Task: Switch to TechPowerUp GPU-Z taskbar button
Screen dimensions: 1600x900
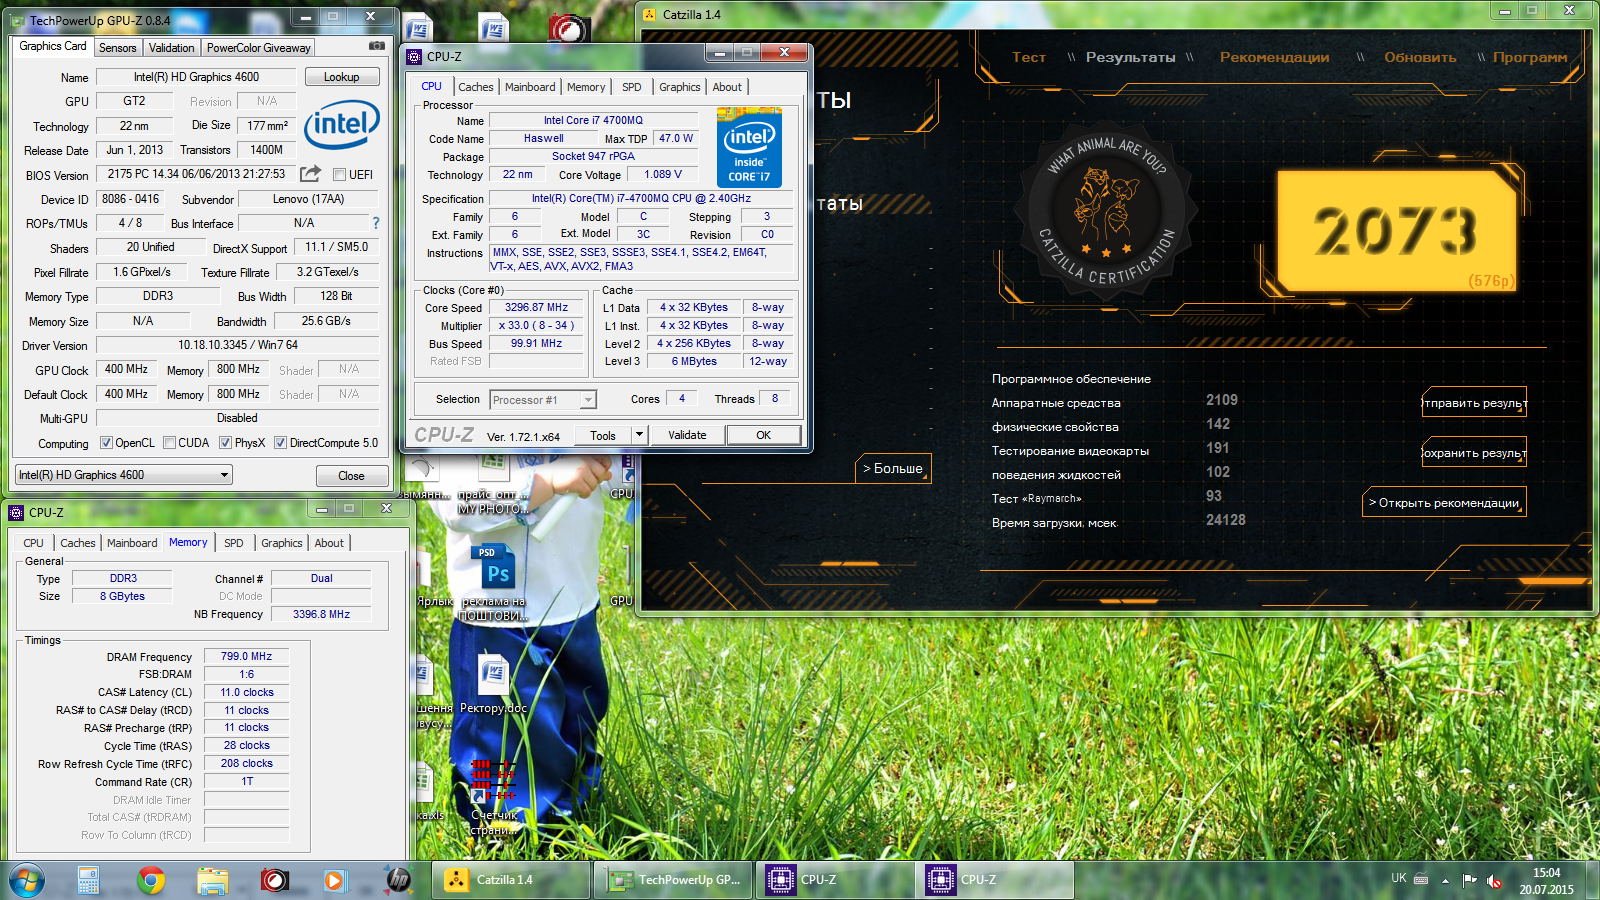Action: tap(673, 880)
